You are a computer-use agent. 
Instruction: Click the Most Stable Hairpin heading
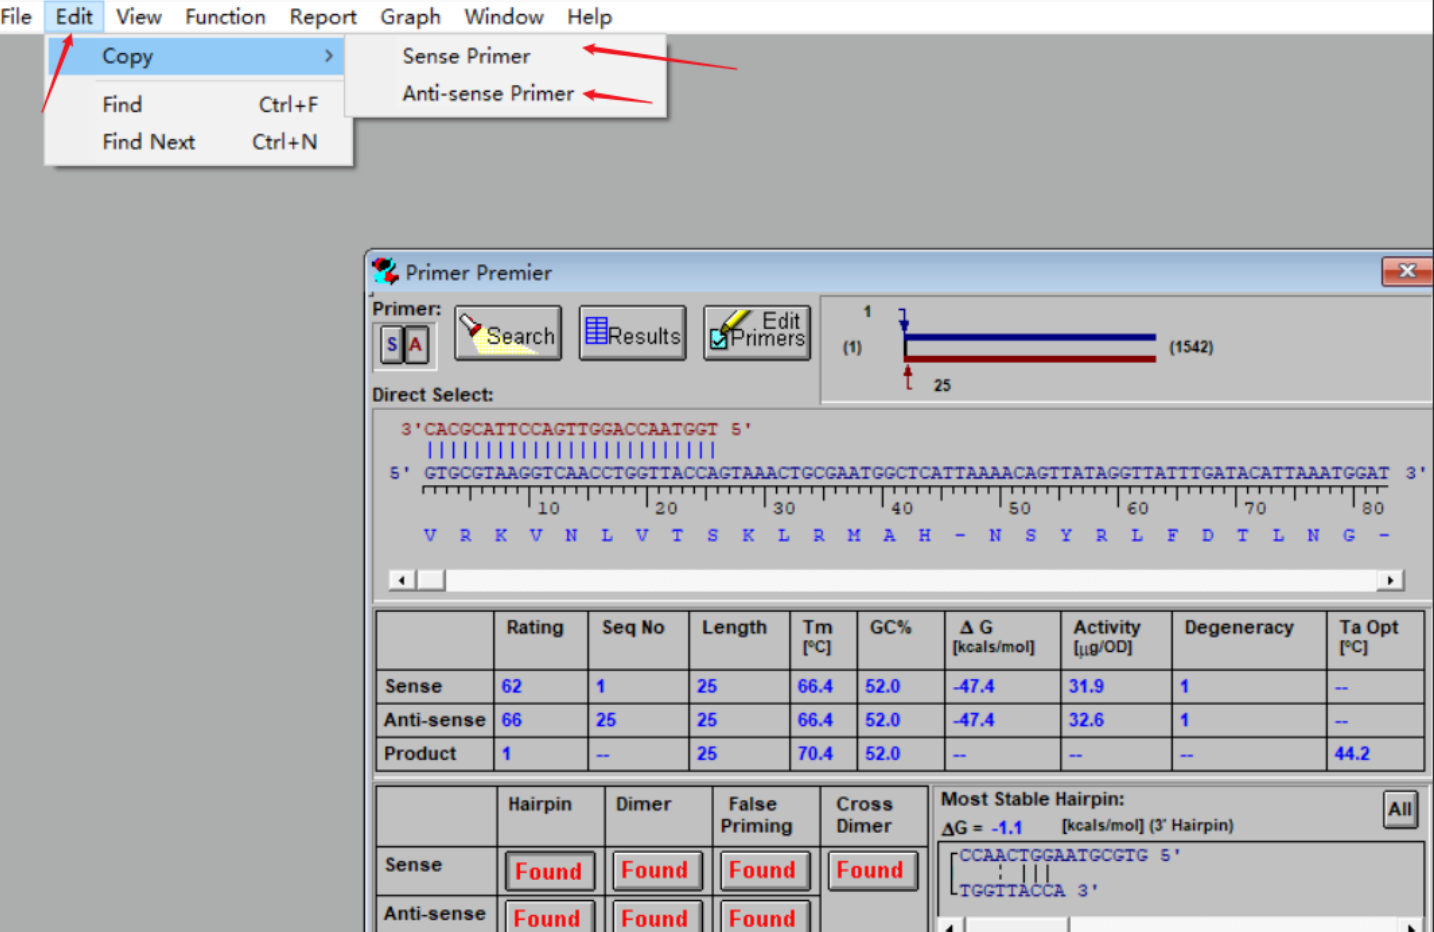(1033, 799)
